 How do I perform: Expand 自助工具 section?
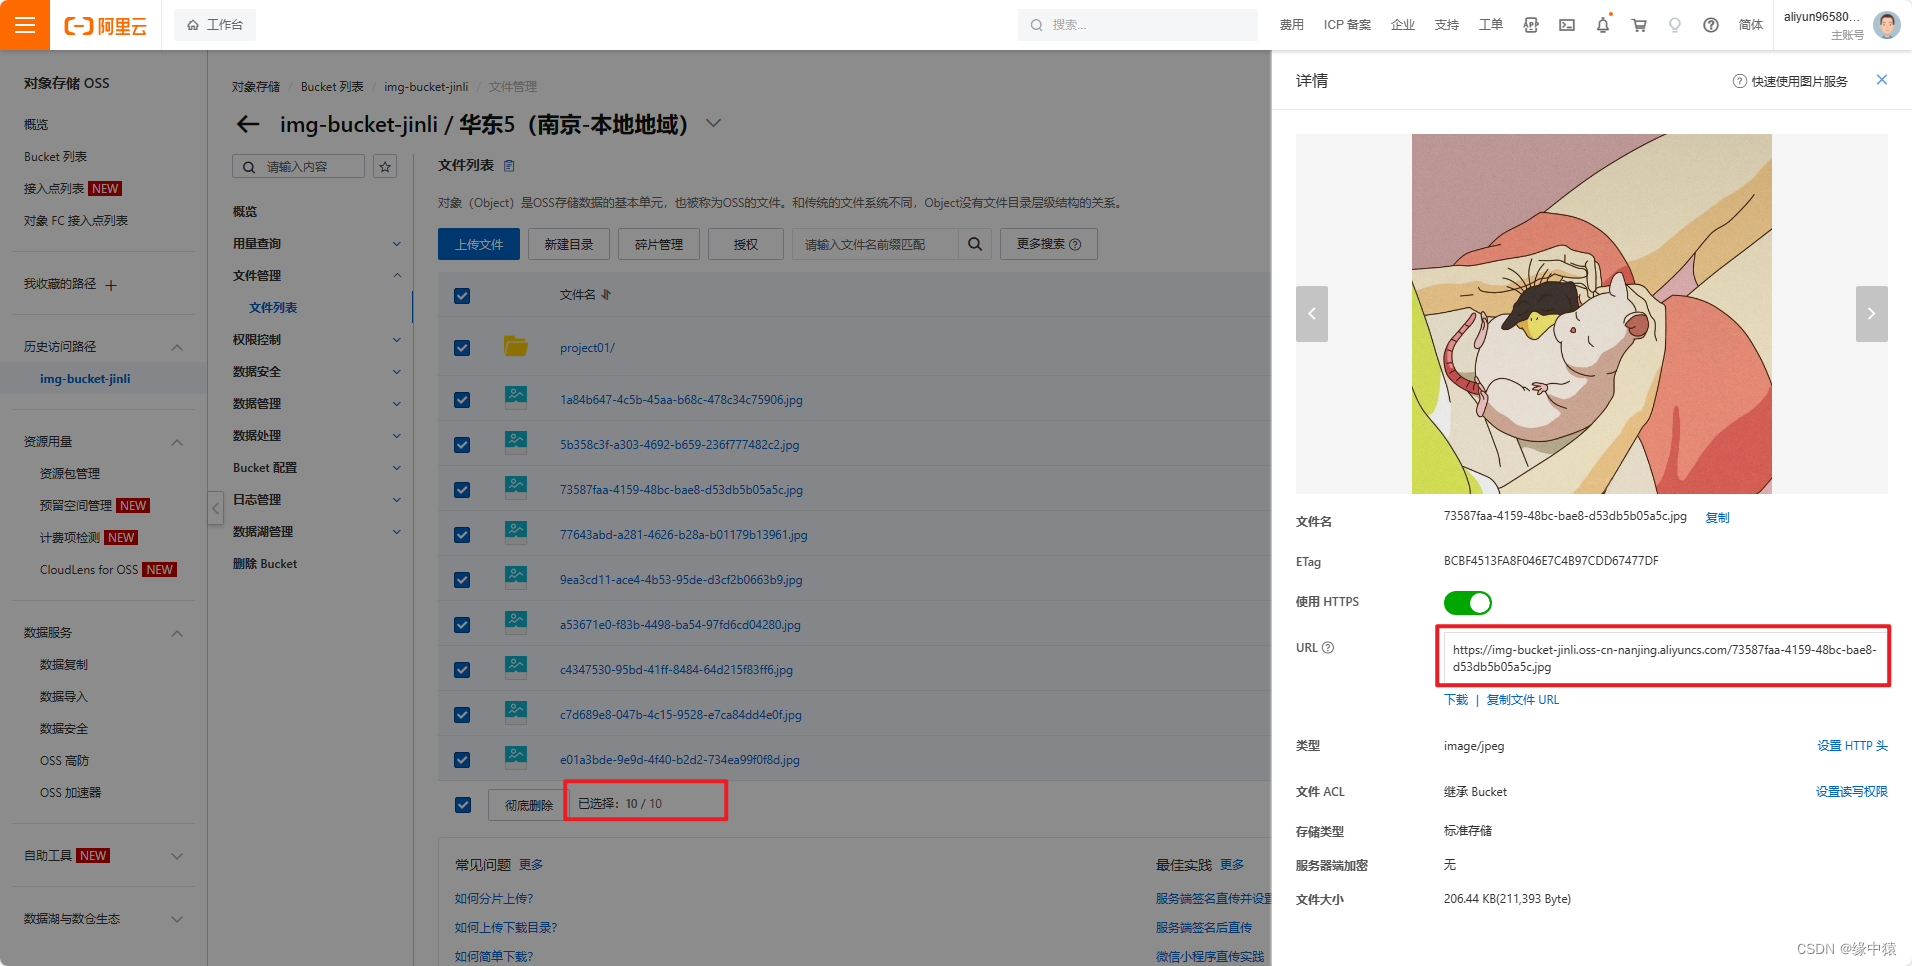coord(177,856)
